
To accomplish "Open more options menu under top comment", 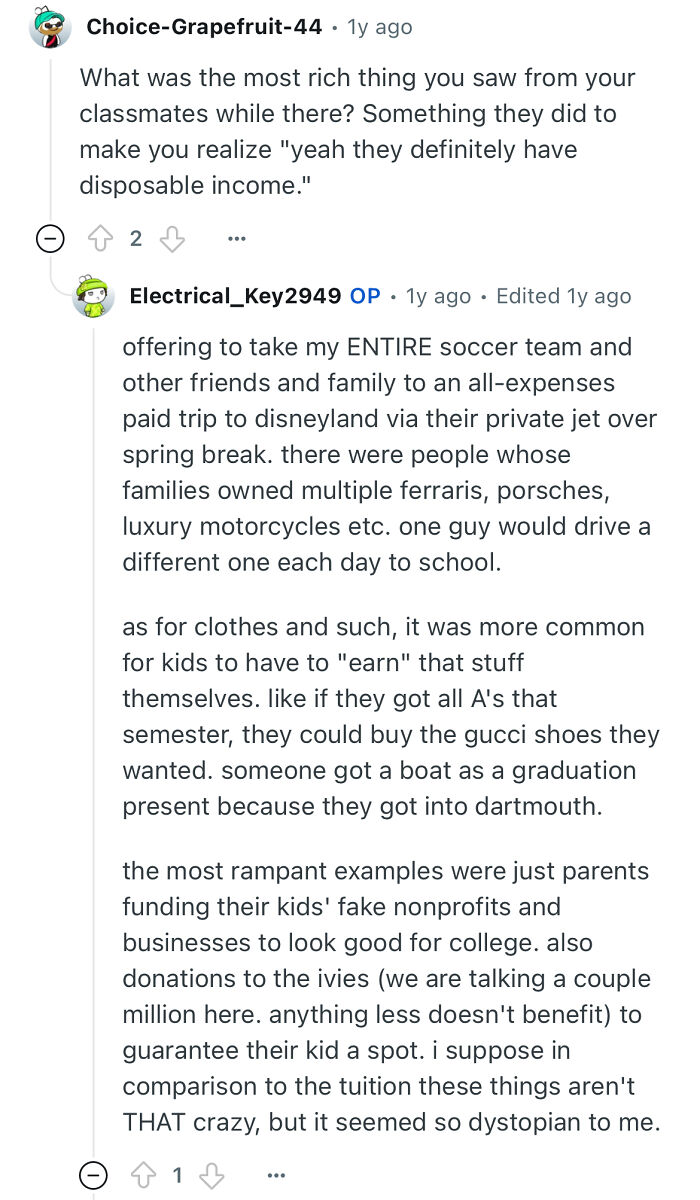I will 236,238.
